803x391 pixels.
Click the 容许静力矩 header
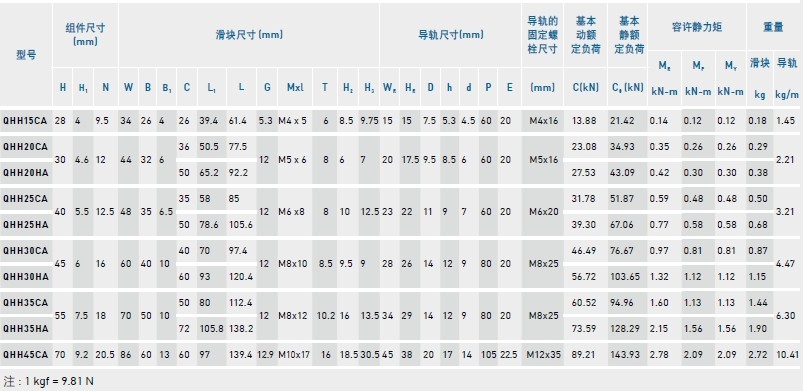pyautogui.click(x=696, y=27)
